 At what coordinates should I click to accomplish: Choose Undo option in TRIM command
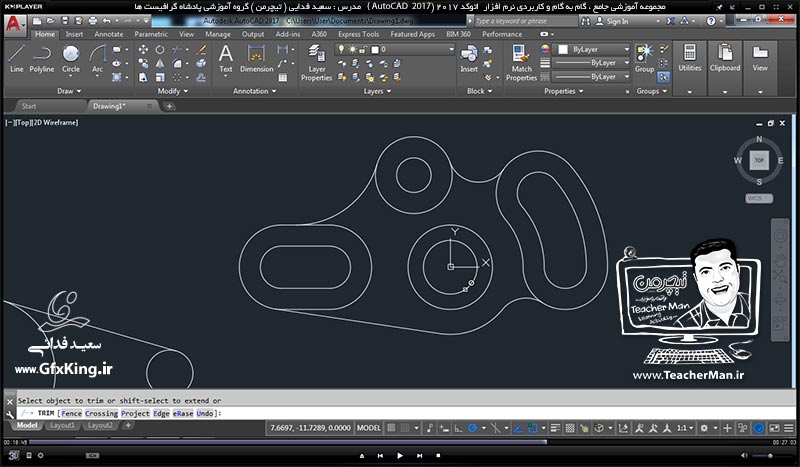205,413
